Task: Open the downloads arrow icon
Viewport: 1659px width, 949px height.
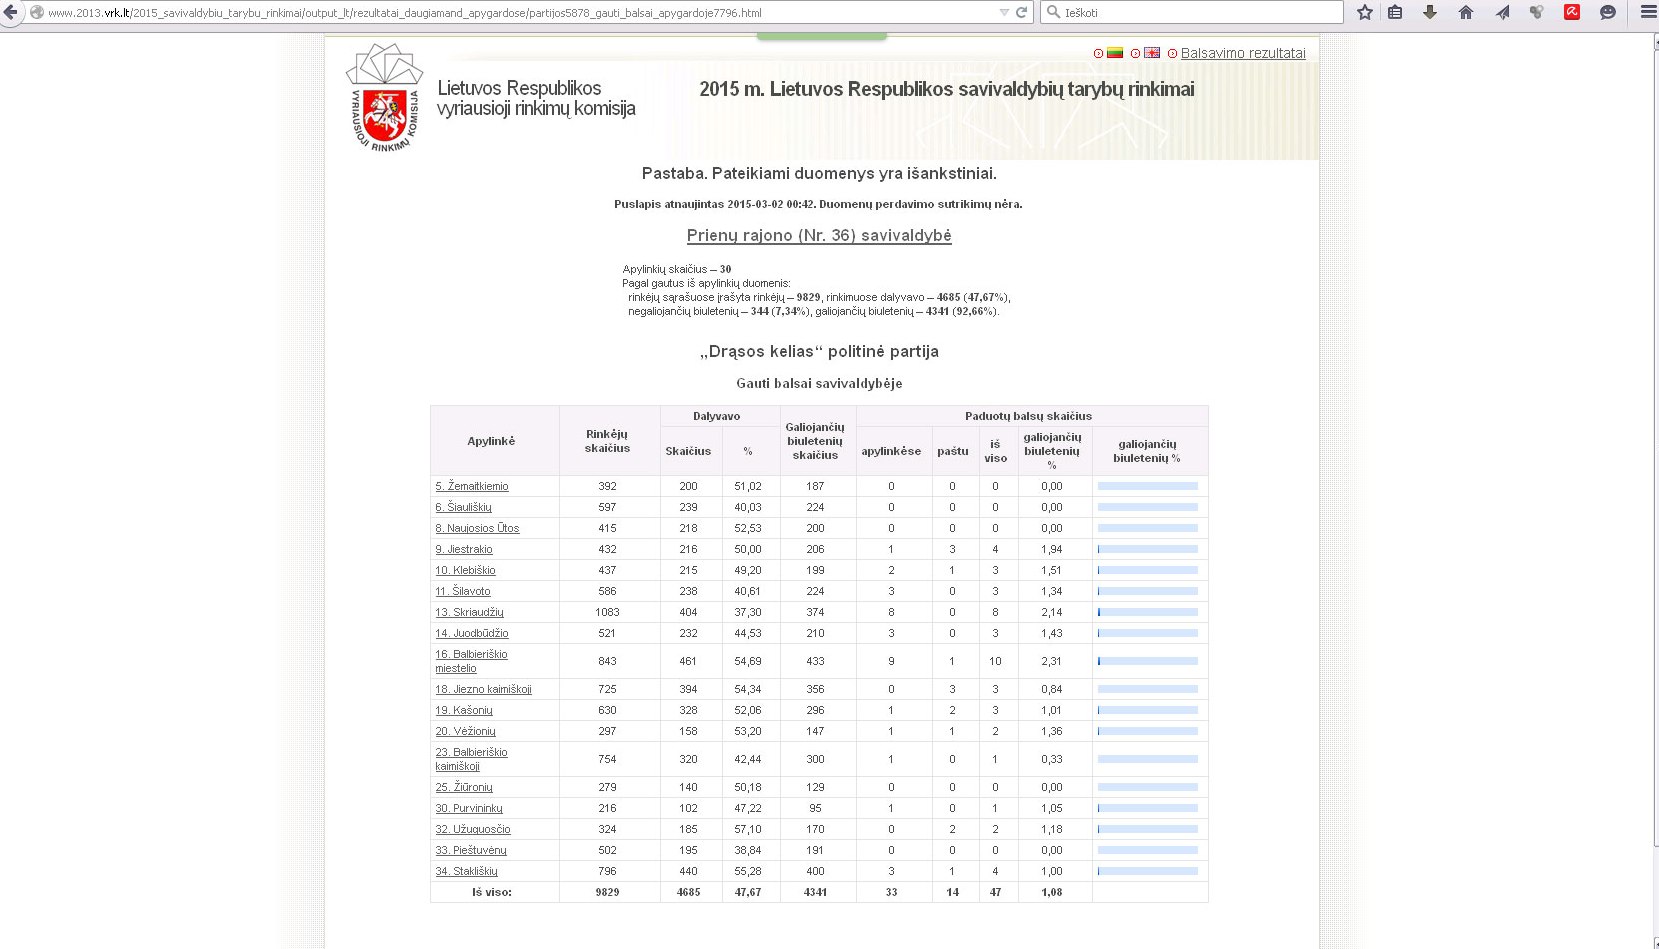Action: pos(1430,13)
